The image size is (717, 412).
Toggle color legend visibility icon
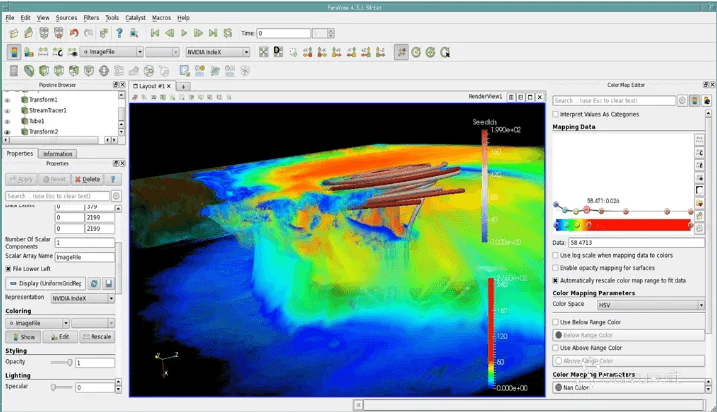14,51
